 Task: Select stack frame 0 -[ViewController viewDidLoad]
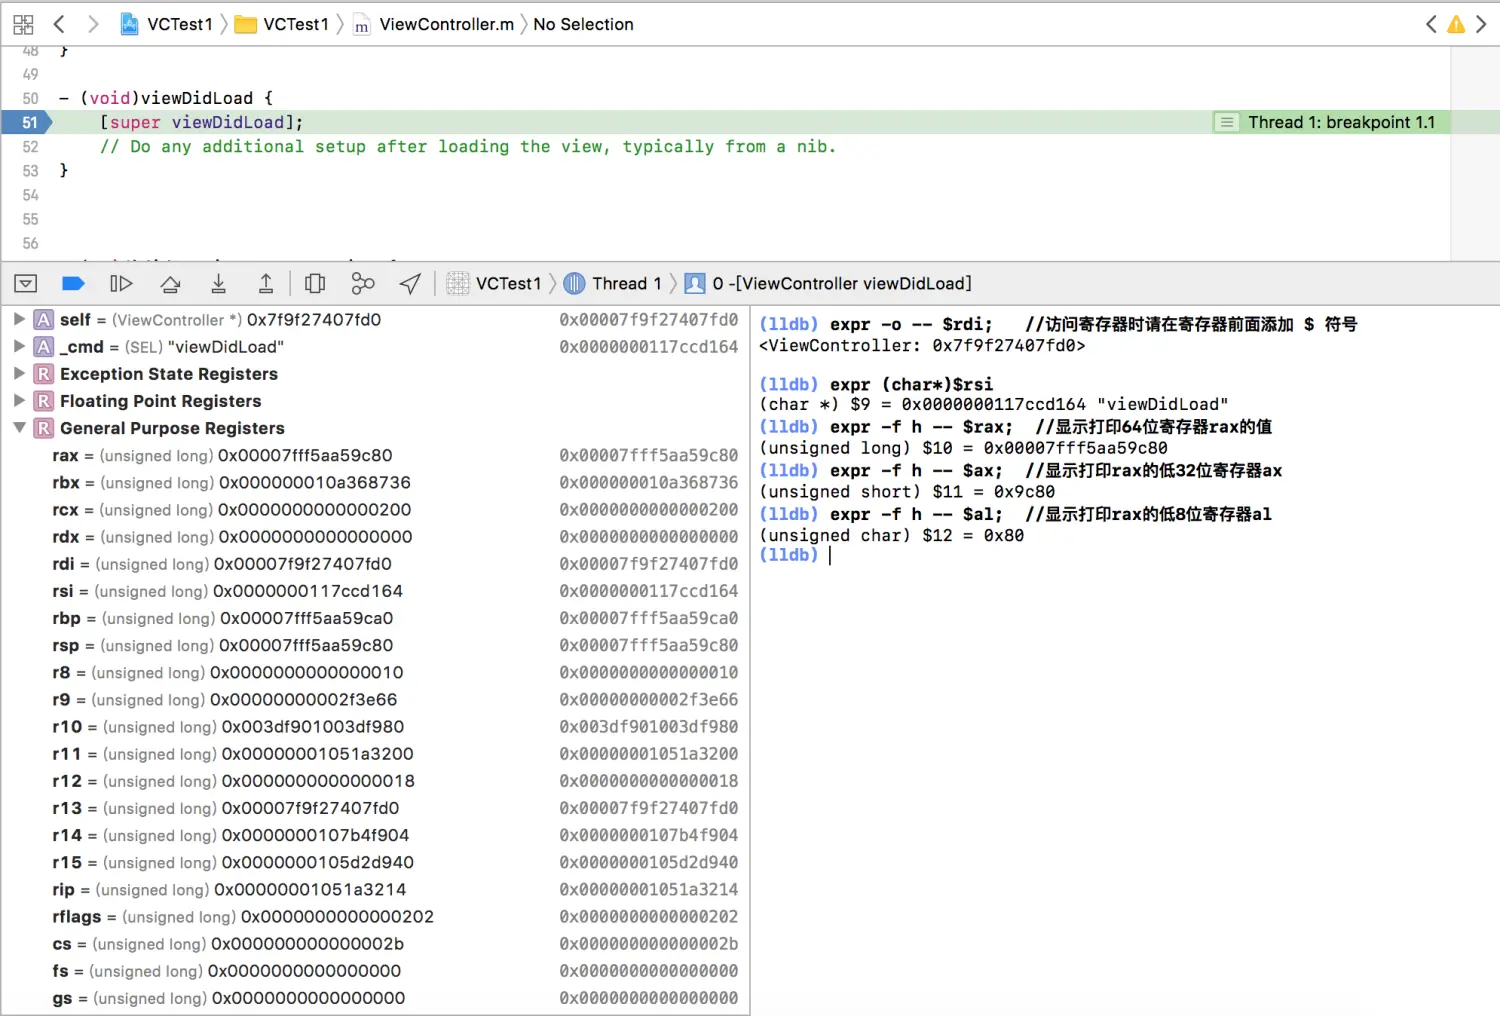pos(828,284)
